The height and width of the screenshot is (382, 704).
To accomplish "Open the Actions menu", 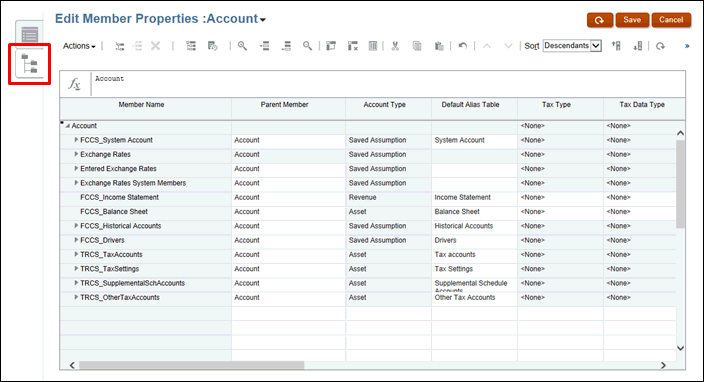I will 79,46.
